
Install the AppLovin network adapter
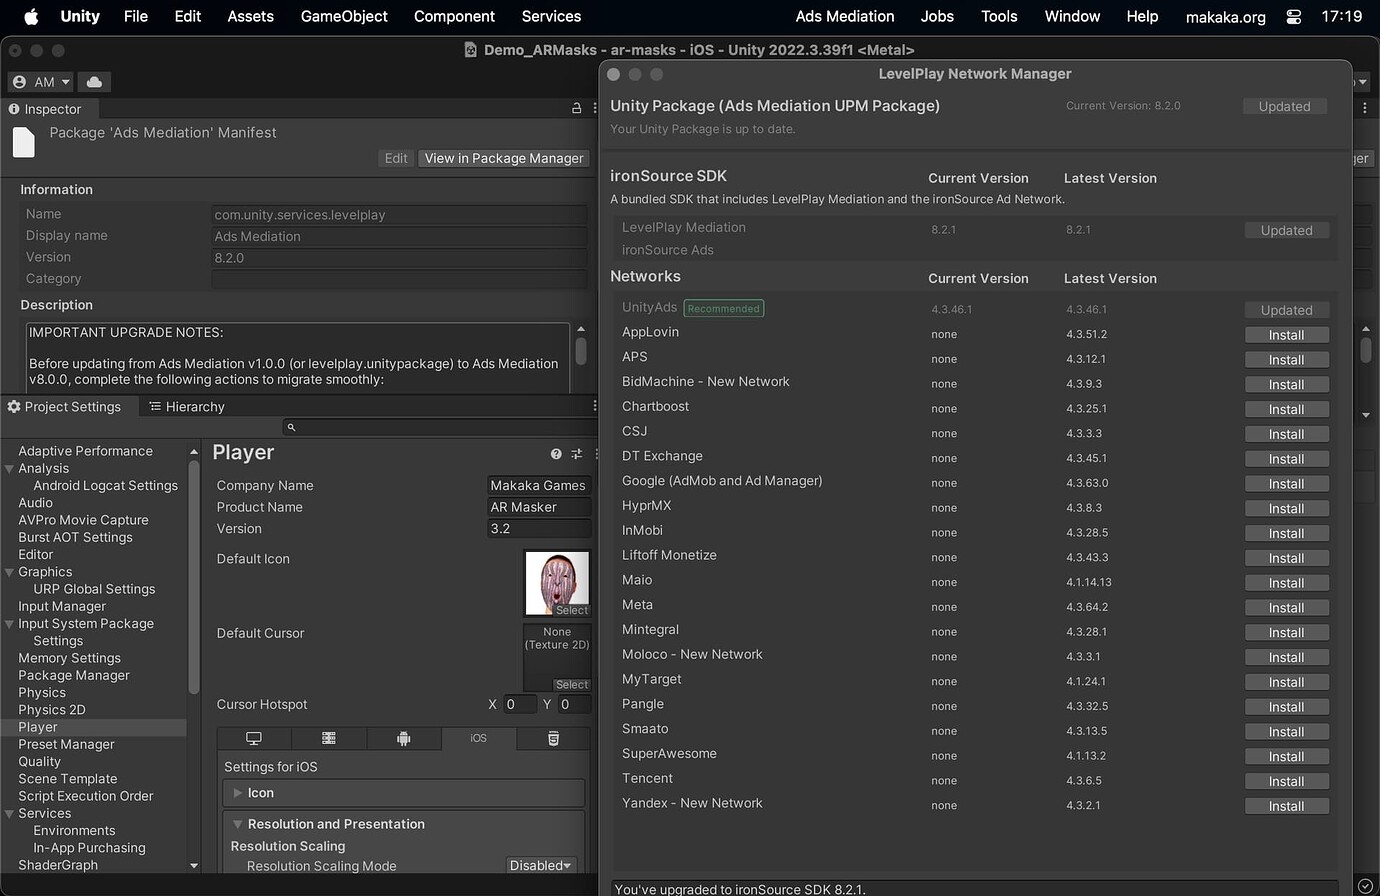(1287, 334)
